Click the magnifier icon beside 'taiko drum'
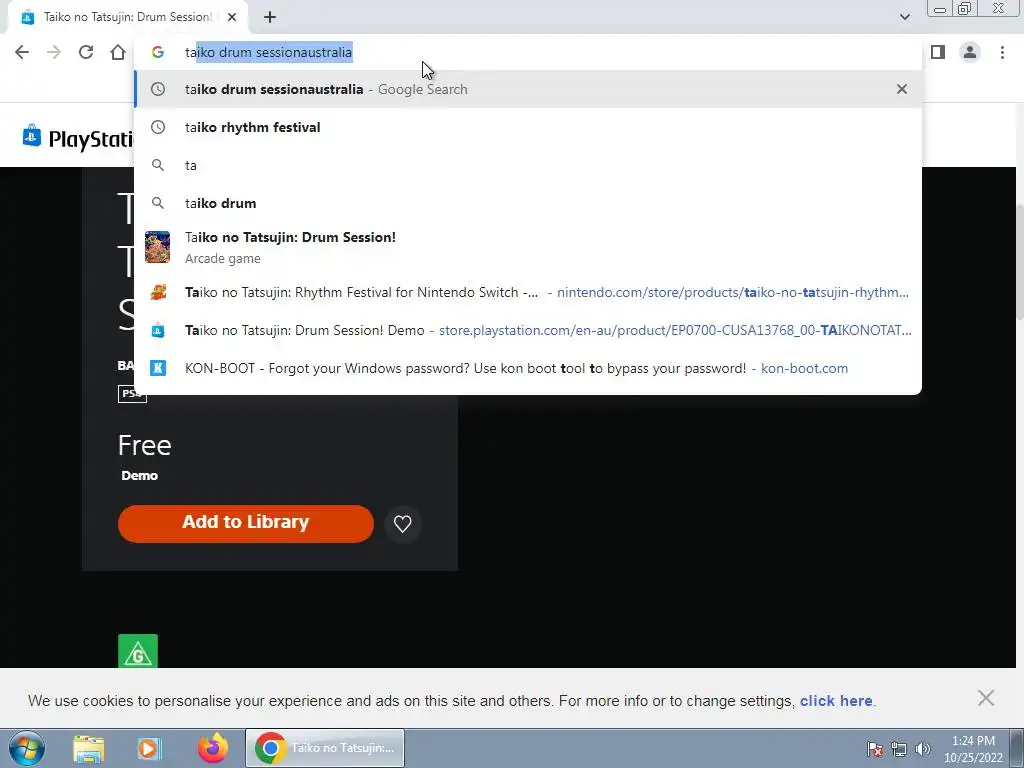The image size is (1024, 768). [x=158, y=203]
